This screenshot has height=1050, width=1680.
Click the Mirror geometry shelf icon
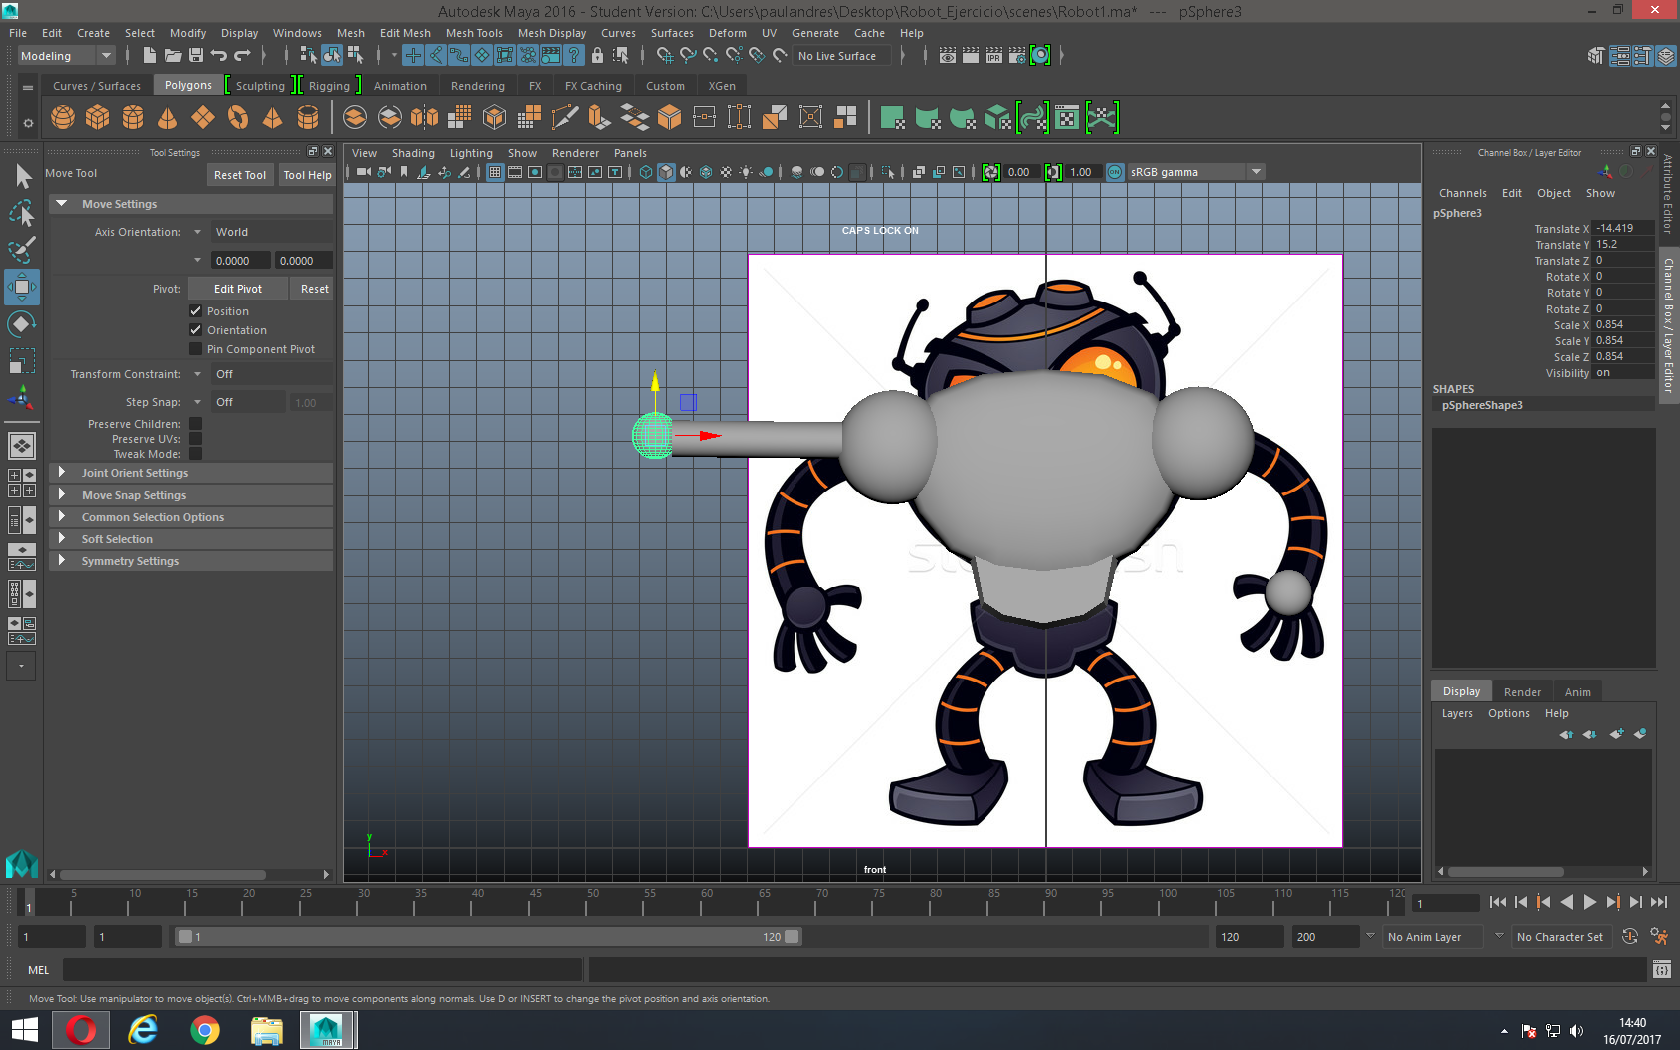(x=425, y=118)
